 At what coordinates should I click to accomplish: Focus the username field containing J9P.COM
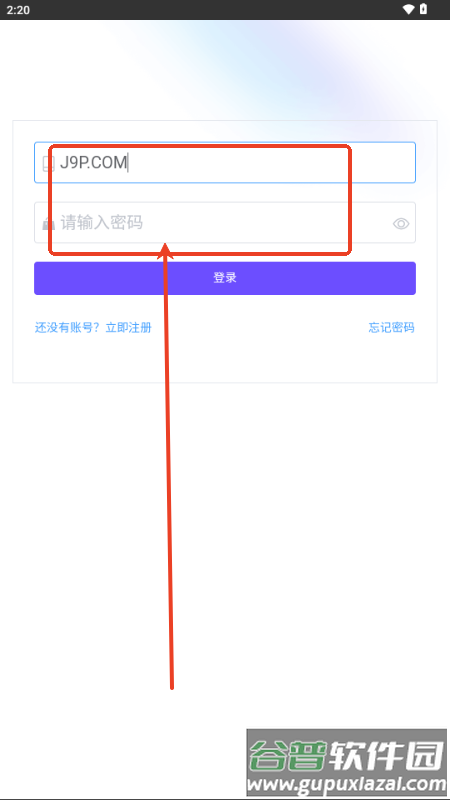(225, 162)
